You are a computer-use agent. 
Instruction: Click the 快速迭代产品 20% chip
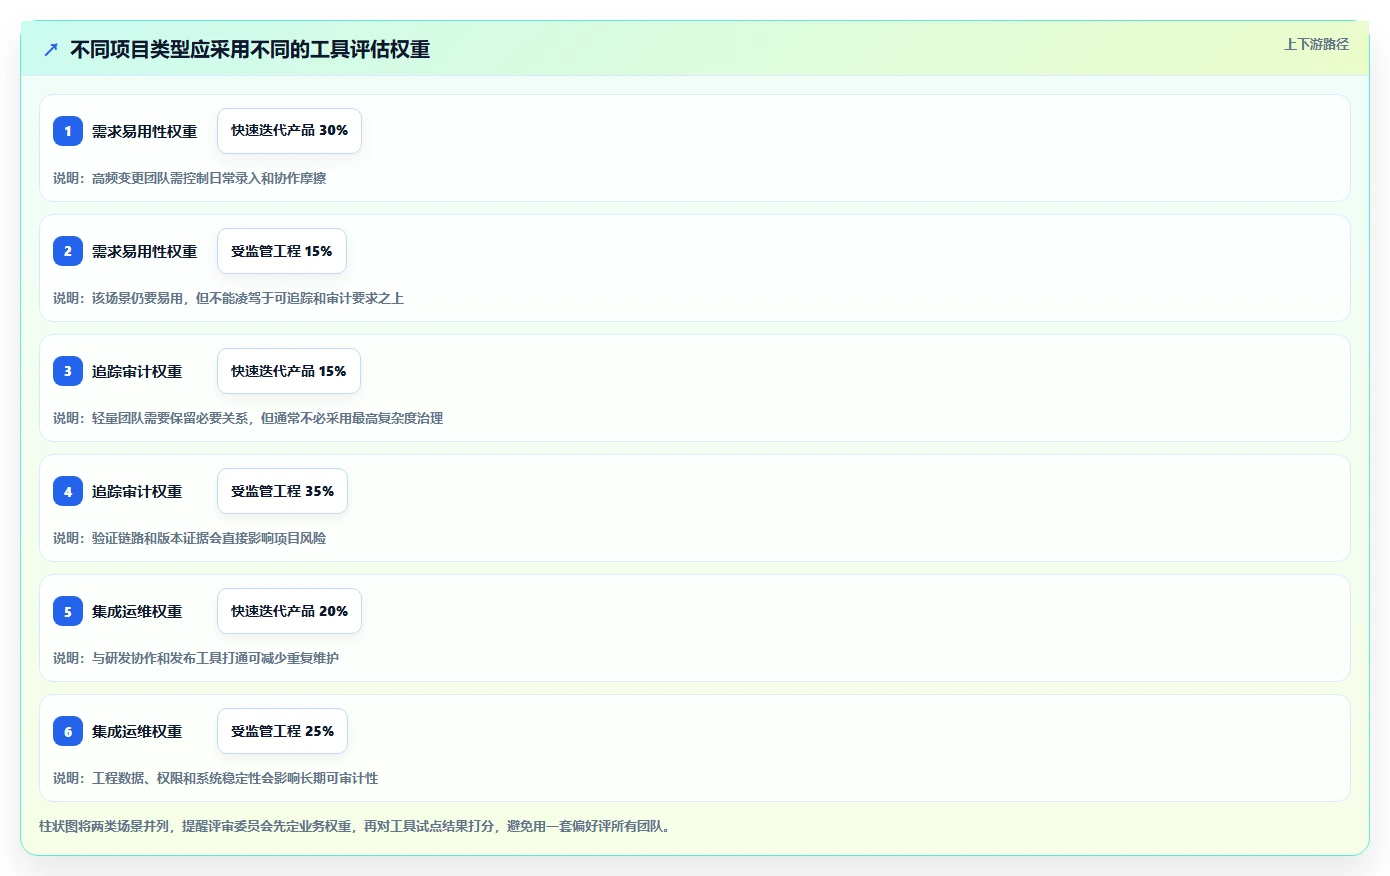(289, 611)
